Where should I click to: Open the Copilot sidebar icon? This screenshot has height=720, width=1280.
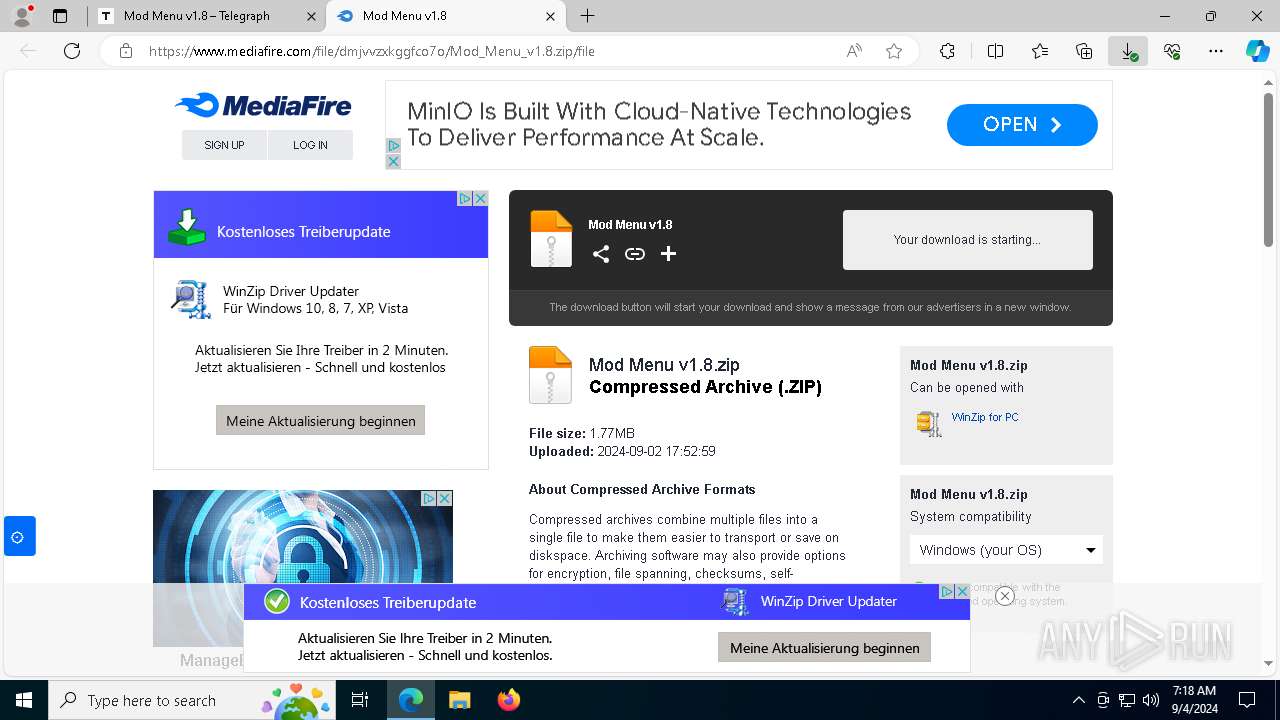click(x=1257, y=51)
